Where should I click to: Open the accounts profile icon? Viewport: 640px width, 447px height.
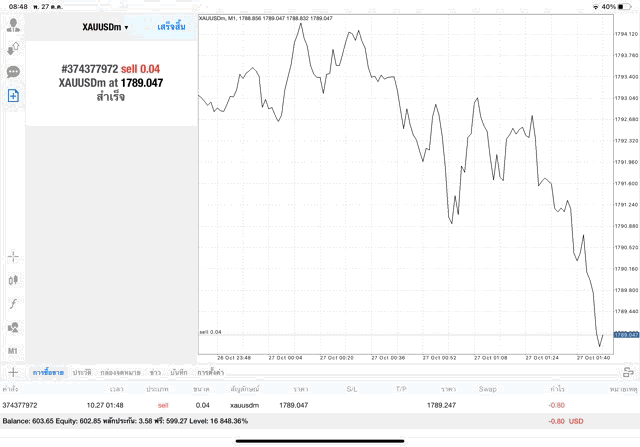coord(13,24)
